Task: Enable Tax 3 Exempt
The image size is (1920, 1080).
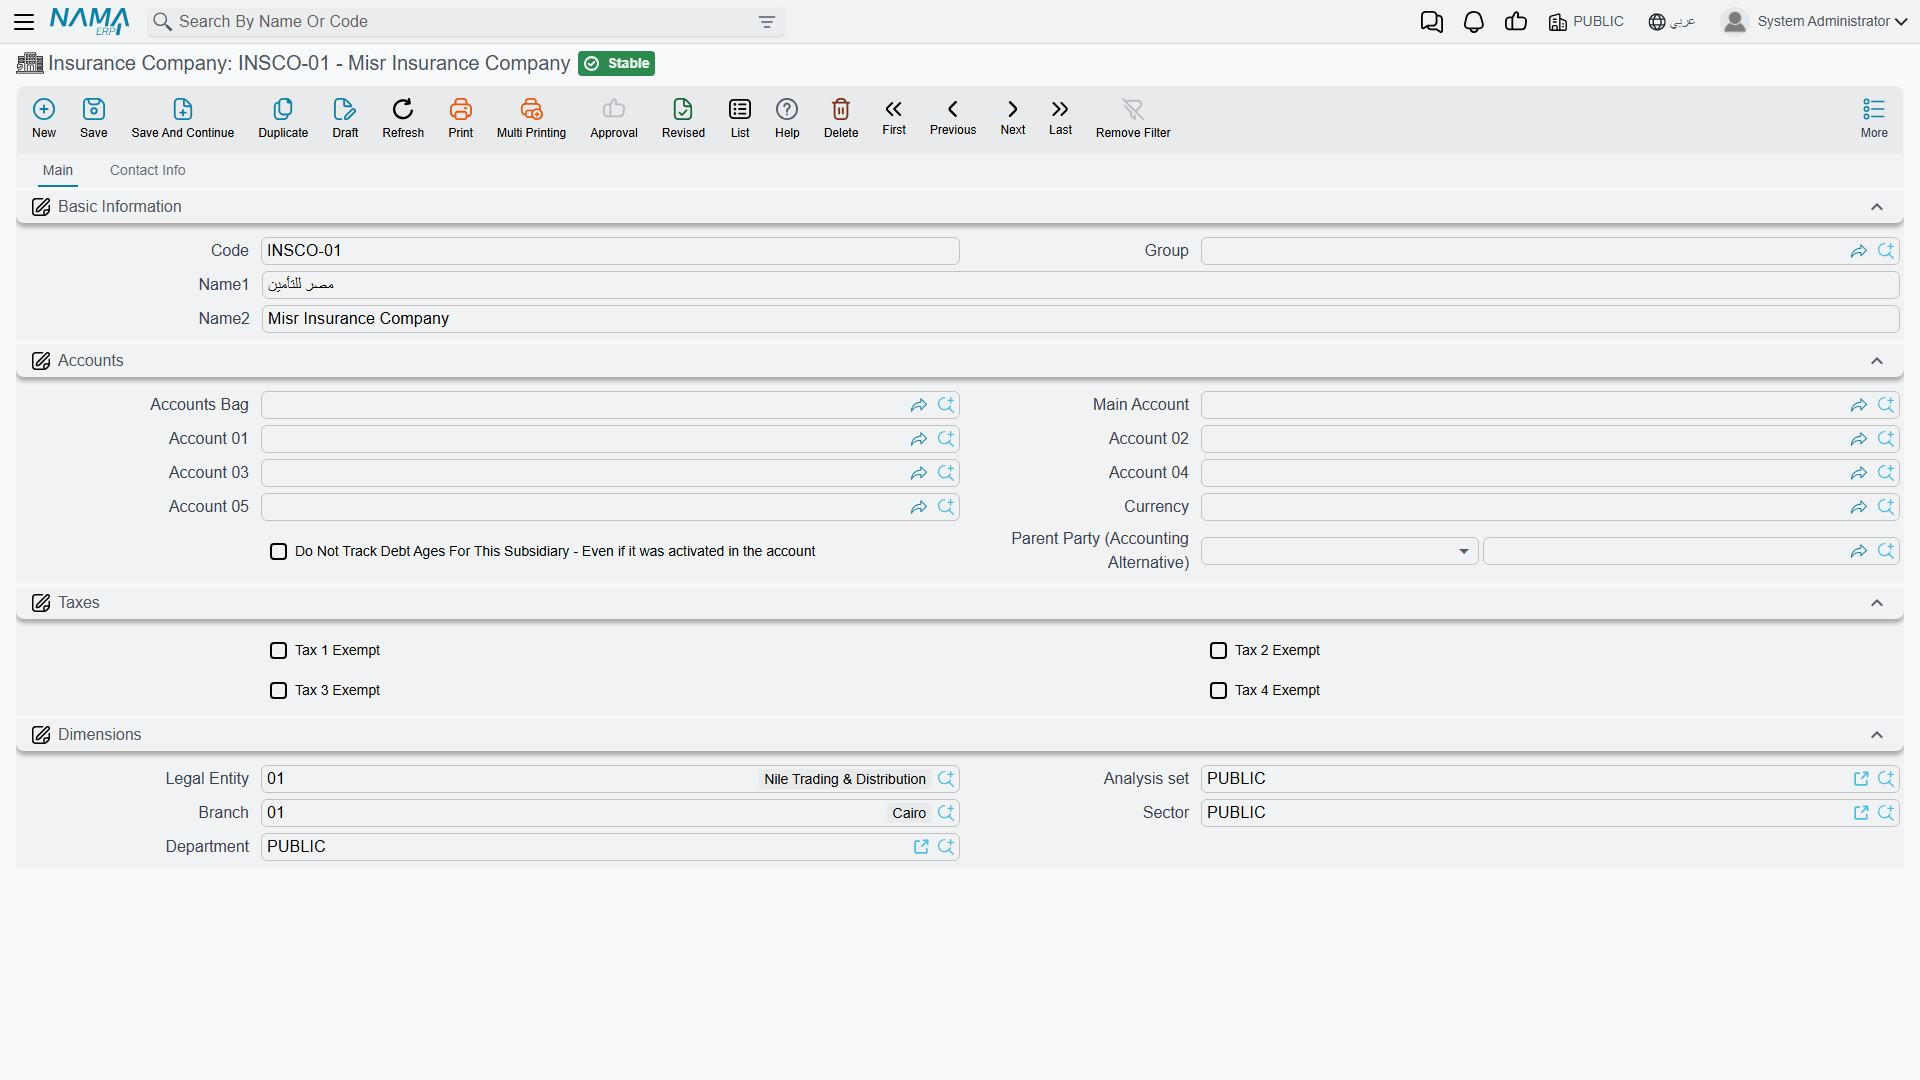Action: pos(279,690)
